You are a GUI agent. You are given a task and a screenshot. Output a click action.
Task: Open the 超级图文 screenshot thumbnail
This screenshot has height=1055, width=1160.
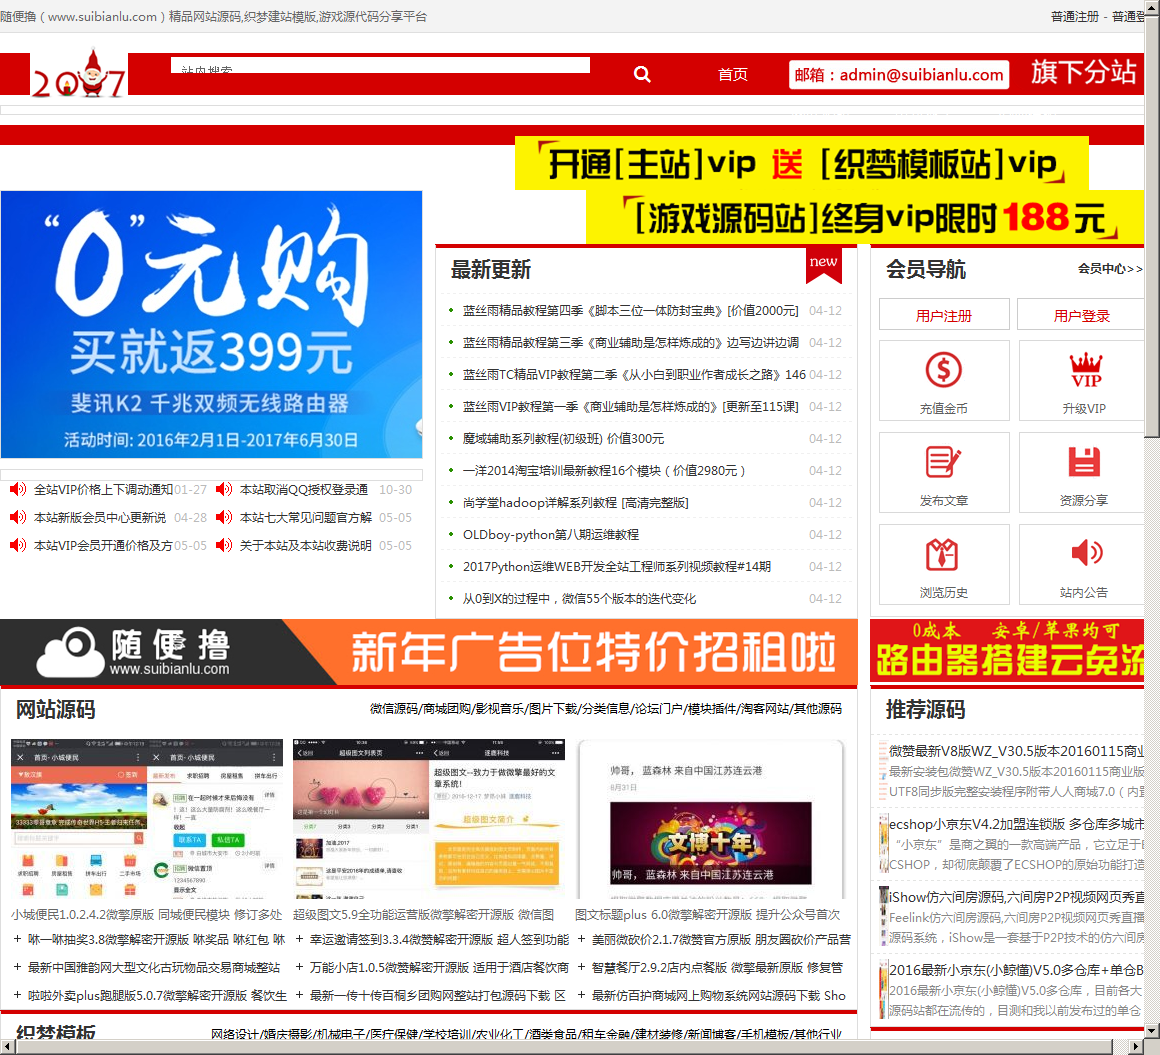pyautogui.click(x=428, y=818)
